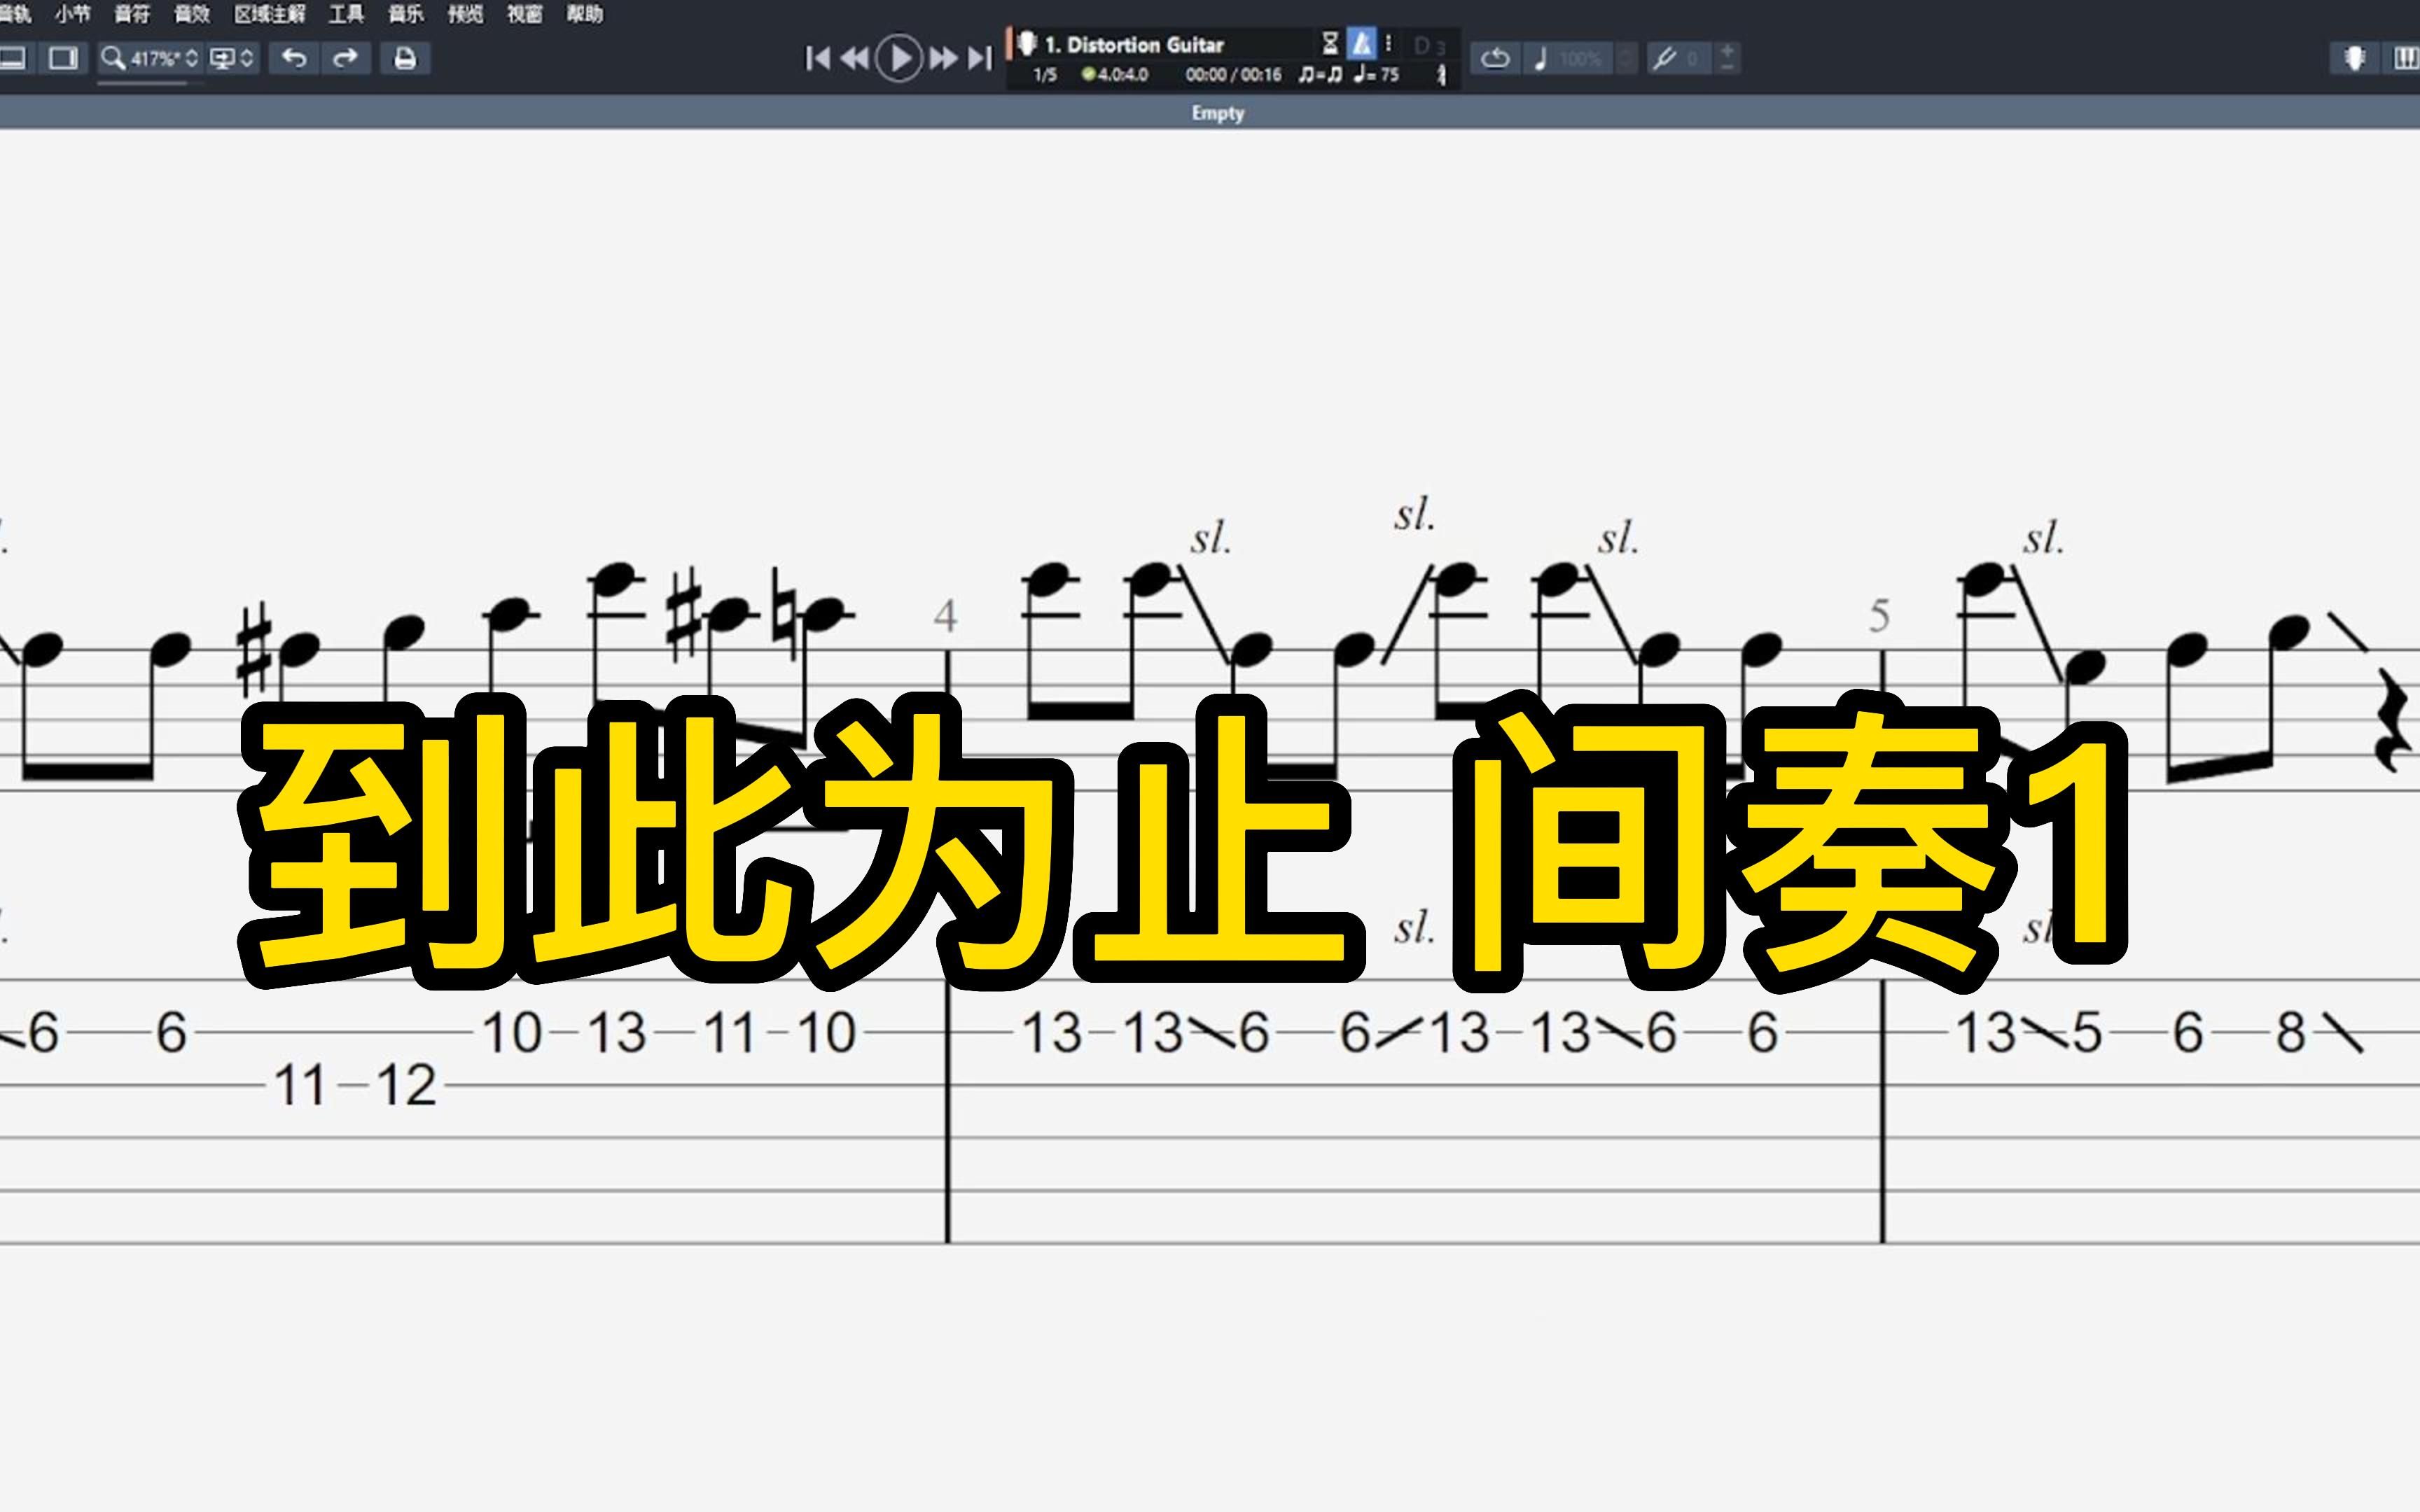Click the Distortion Guitar track icon
Image resolution: width=2420 pixels, height=1512 pixels.
tap(1026, 44)
